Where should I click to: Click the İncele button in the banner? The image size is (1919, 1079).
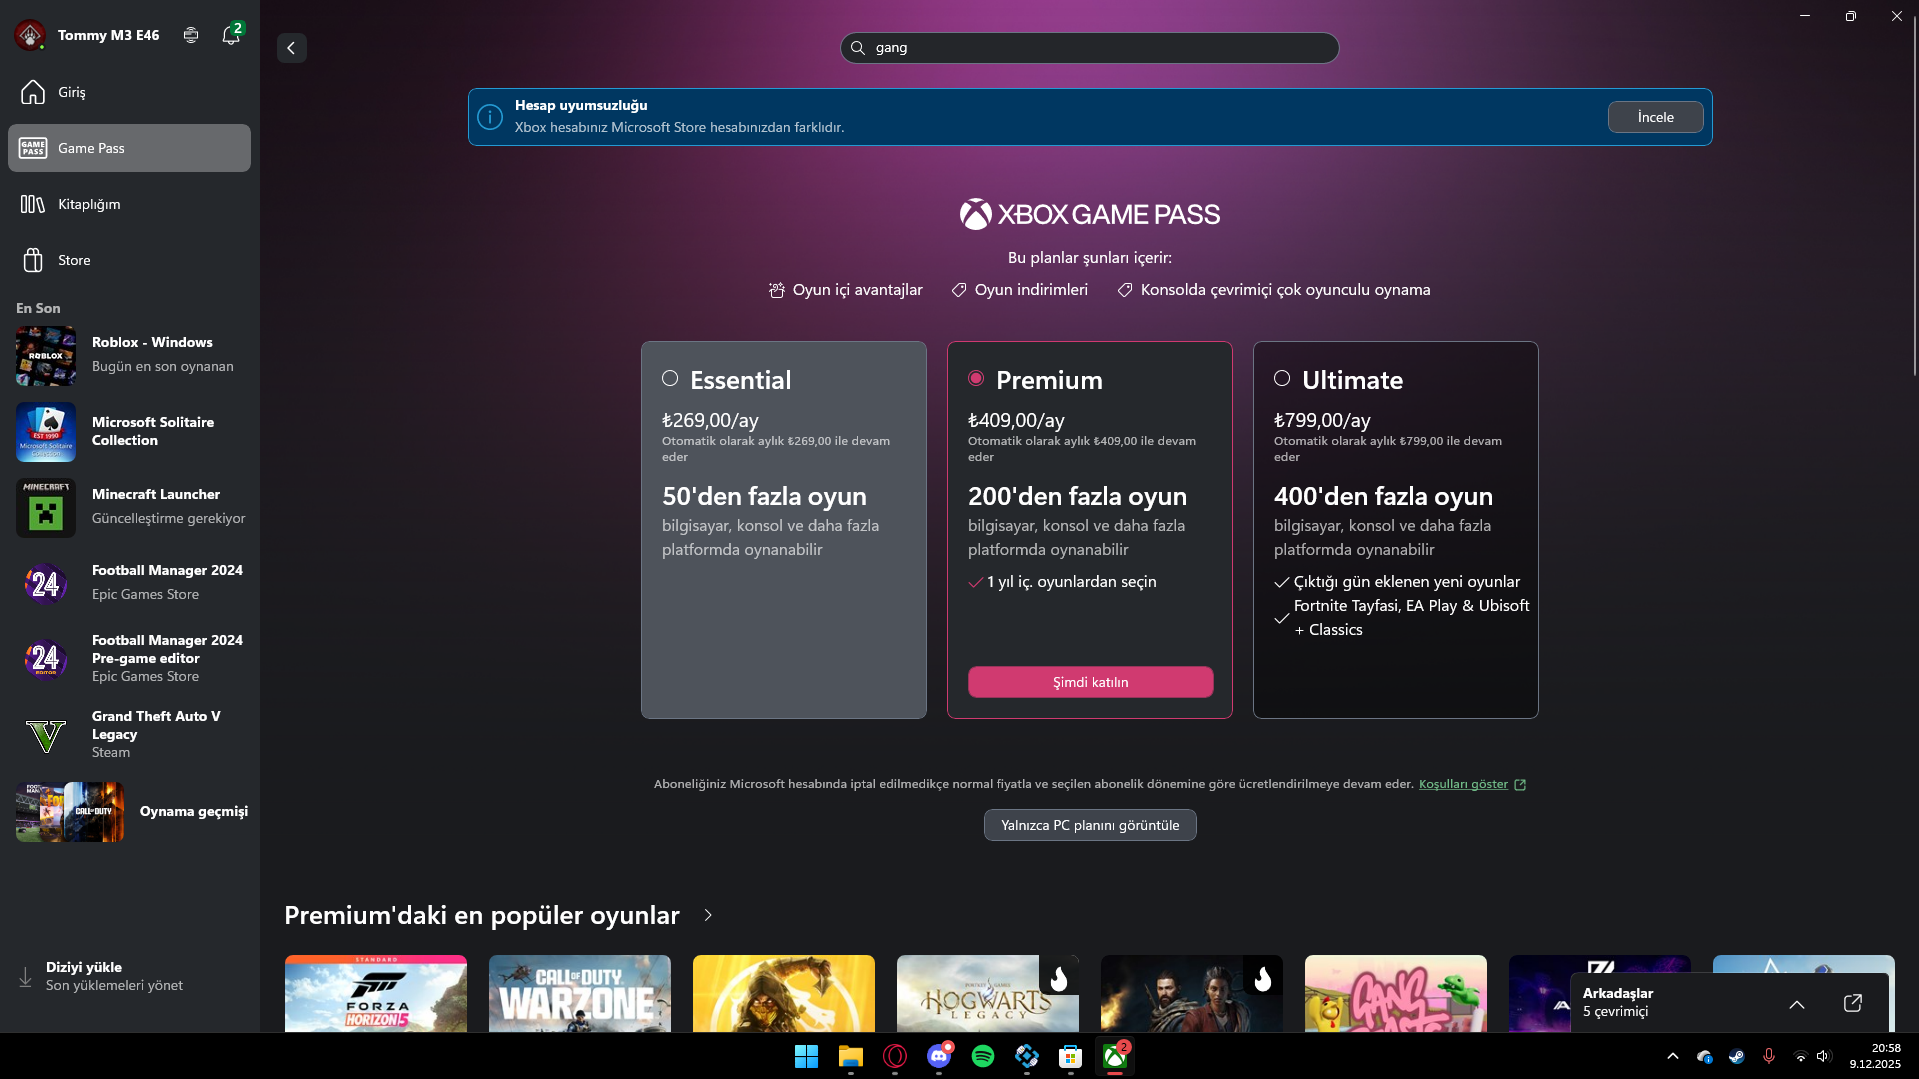point(1655,117)
